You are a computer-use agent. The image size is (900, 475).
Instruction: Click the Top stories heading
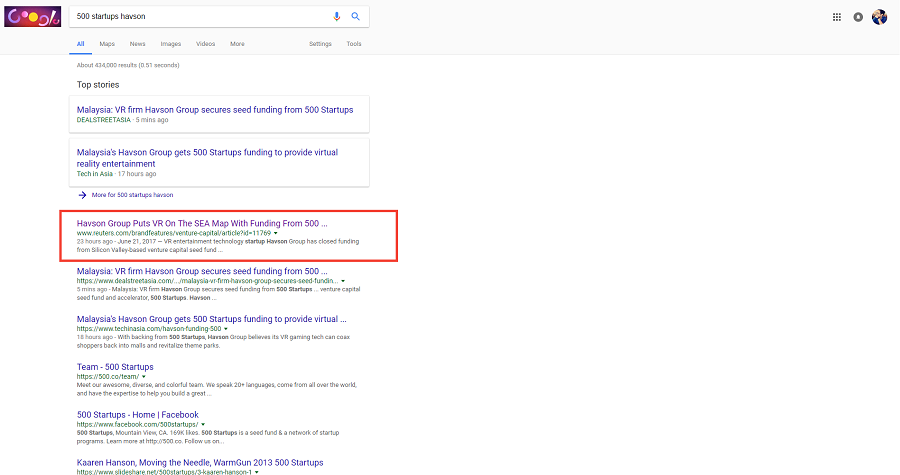(98, 85)
